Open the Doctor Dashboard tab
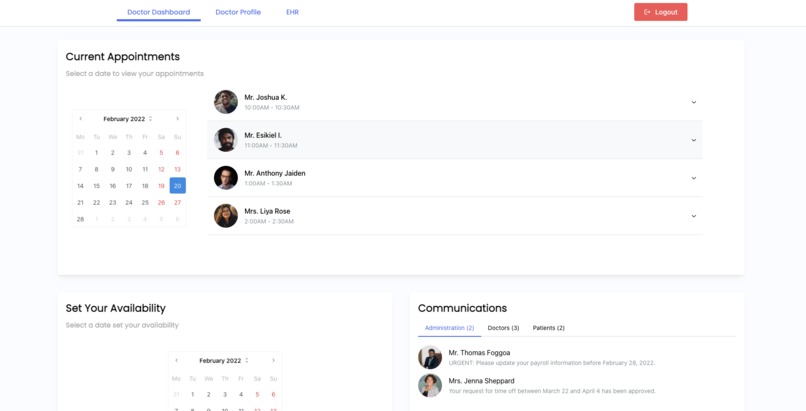806x411 pixels. point(158,12)
